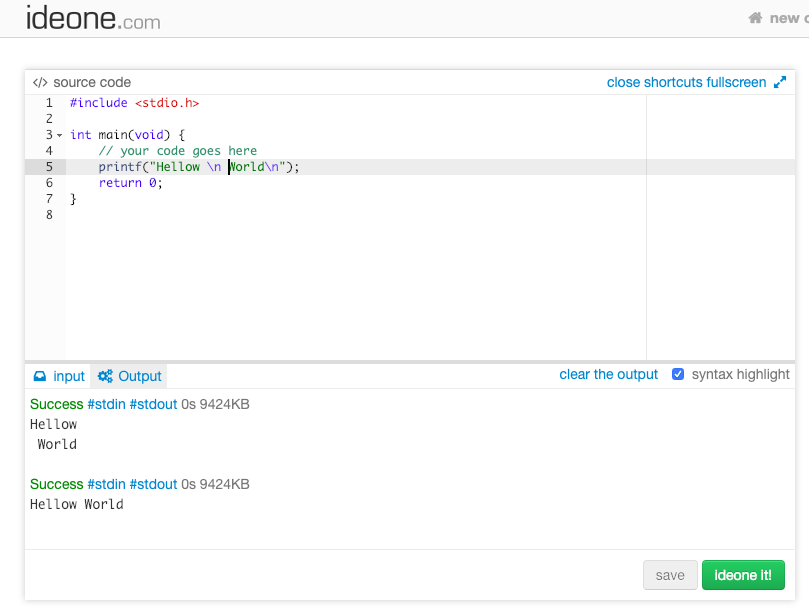Screen dimensions: 809x610
Task: Open the first #stdin link in output
Action: coord(106,404)
